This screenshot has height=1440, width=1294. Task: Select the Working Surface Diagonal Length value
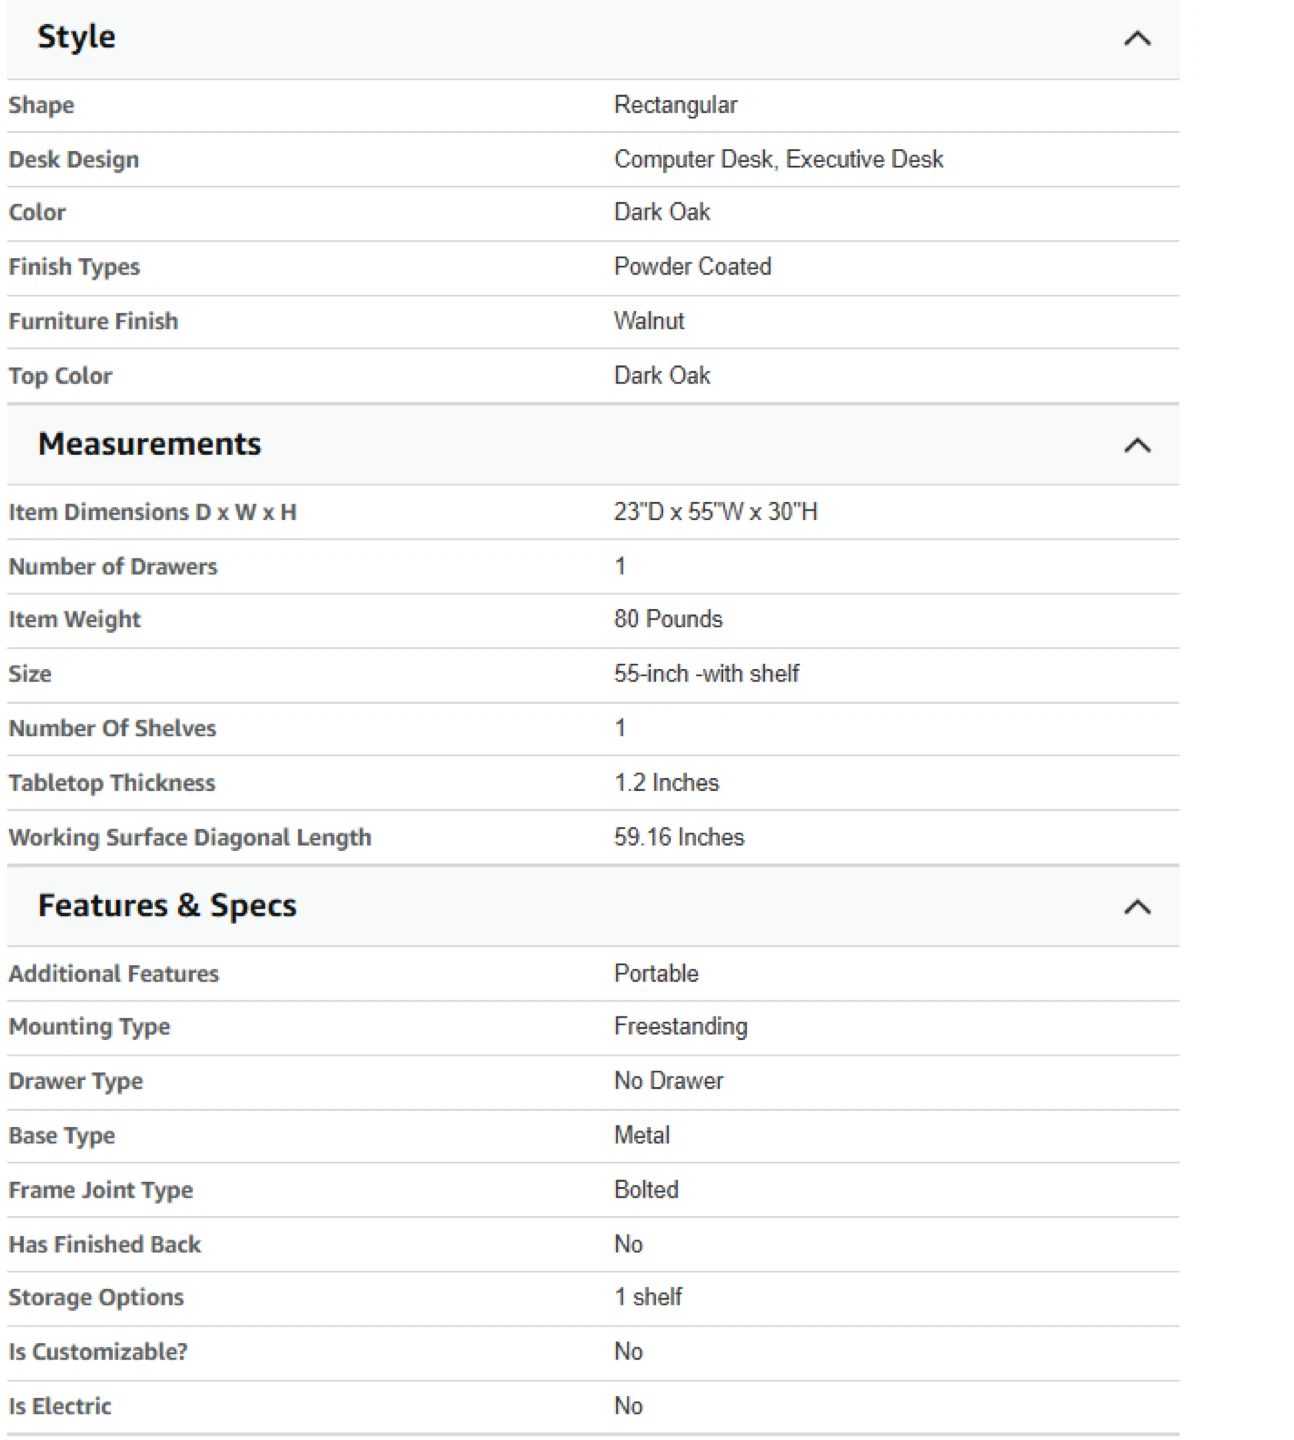[679, 837]
